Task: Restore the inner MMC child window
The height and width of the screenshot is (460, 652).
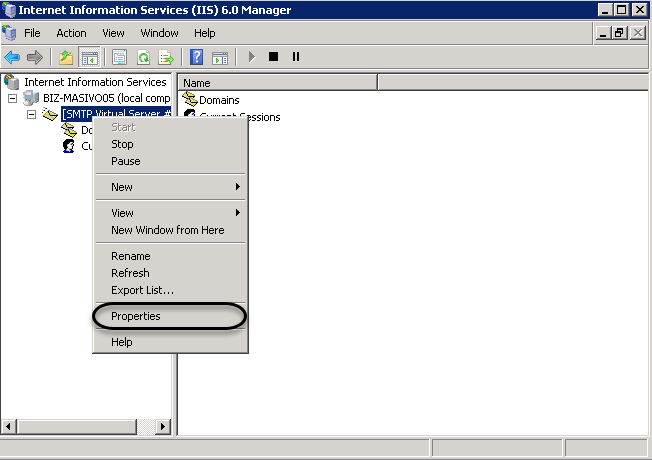Action: click(x=619, y=33)
